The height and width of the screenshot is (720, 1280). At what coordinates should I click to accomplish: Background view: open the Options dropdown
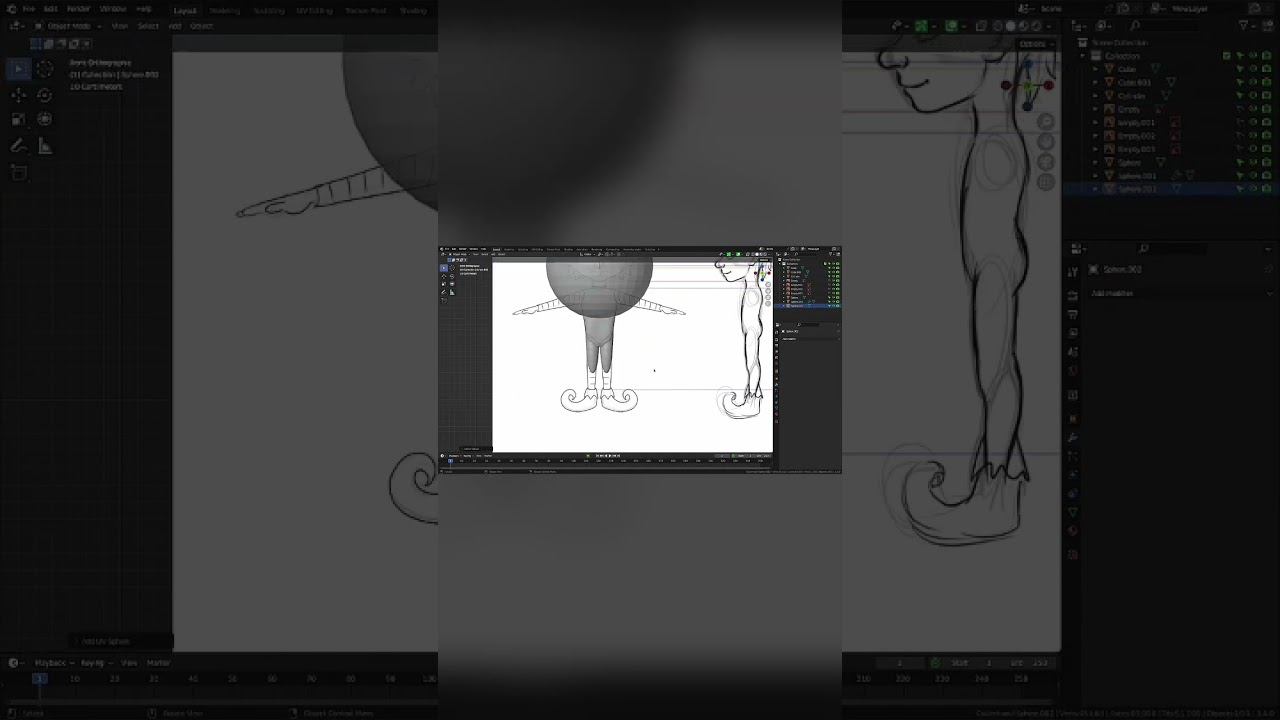(1036, 44)
